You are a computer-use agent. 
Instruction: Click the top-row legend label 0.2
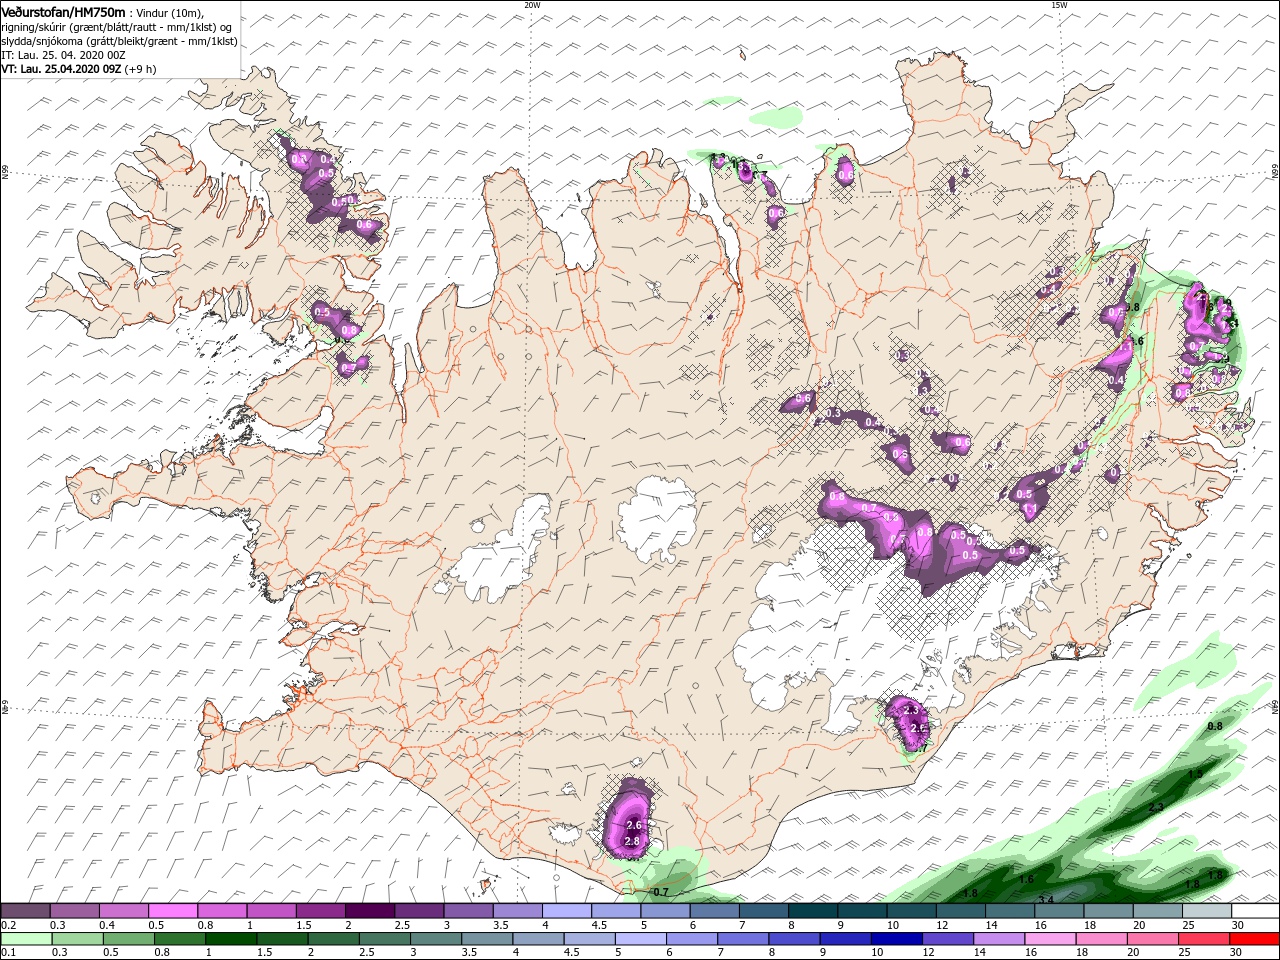pyautogui.click(x=8, y=925)
